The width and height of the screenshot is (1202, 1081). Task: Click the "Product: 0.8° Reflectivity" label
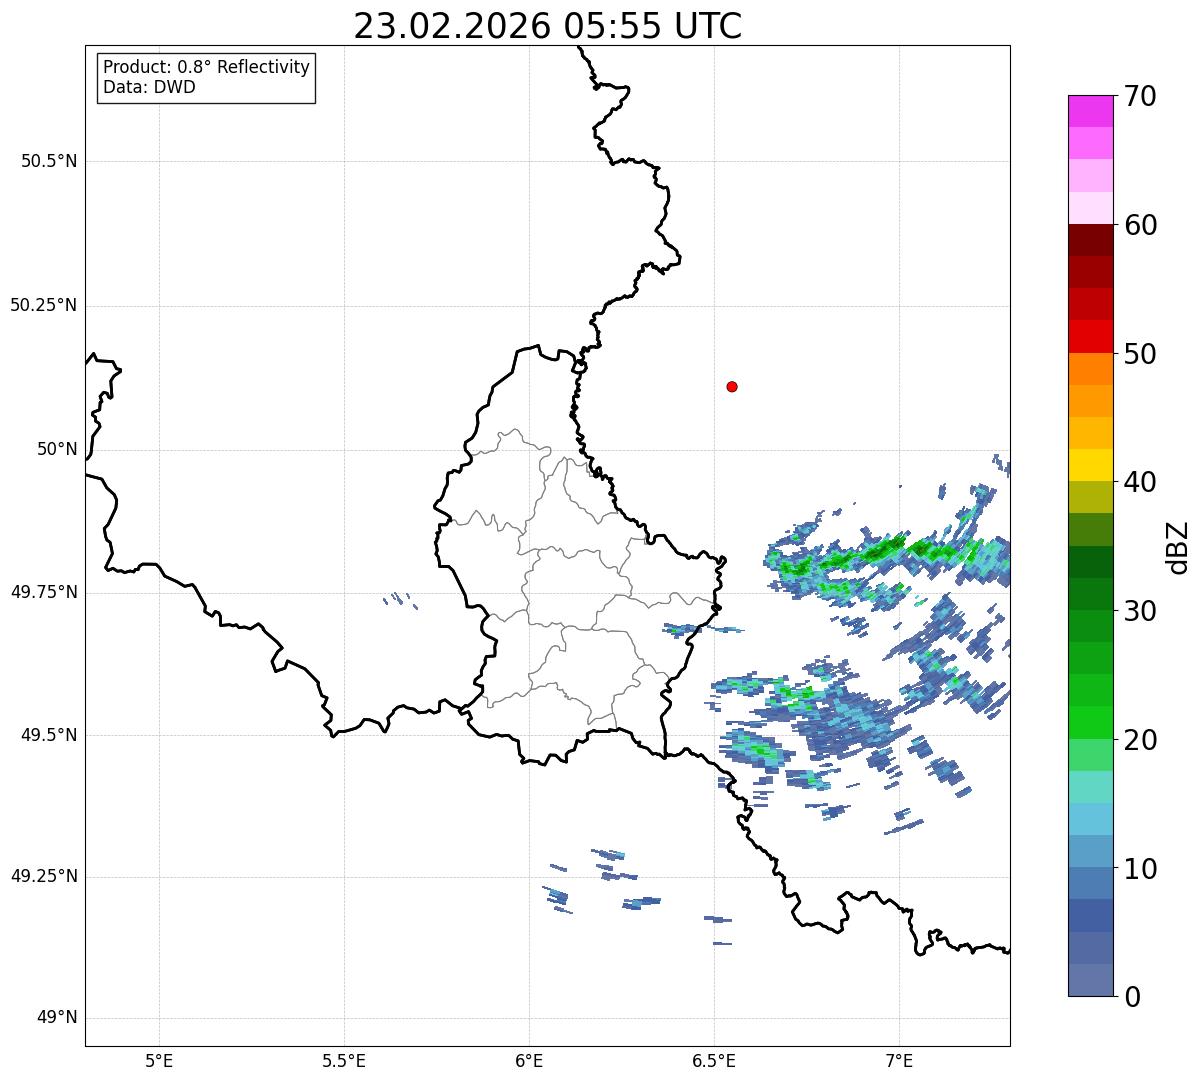(x=207, y=67)
